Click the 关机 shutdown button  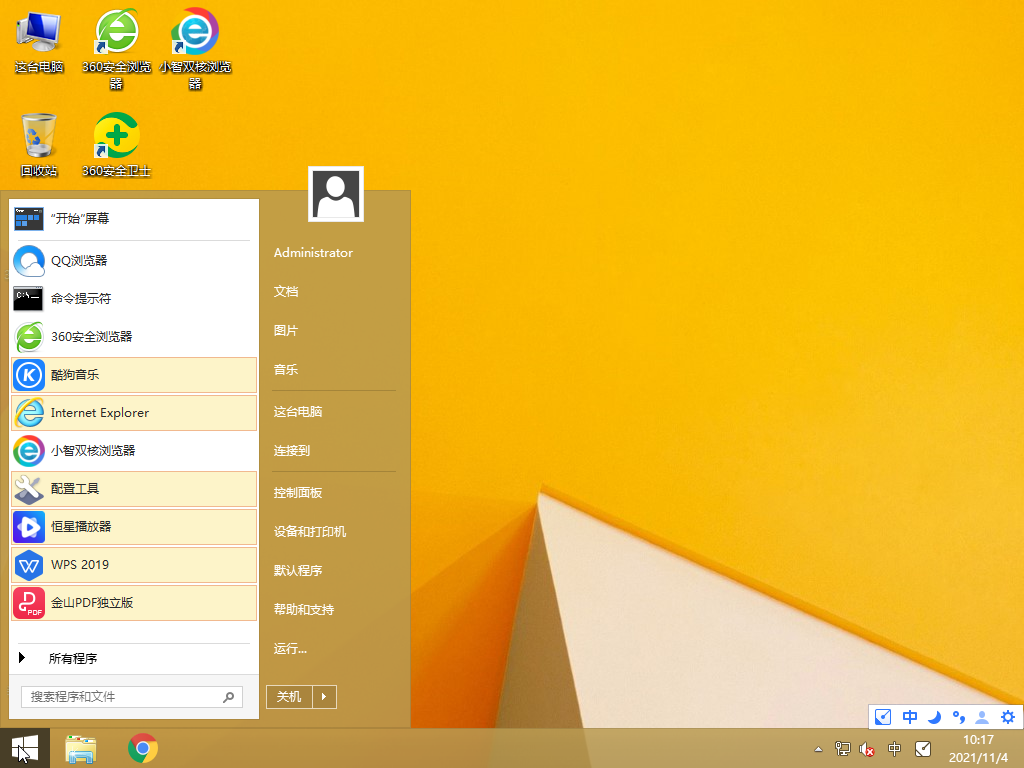(289, 697)
